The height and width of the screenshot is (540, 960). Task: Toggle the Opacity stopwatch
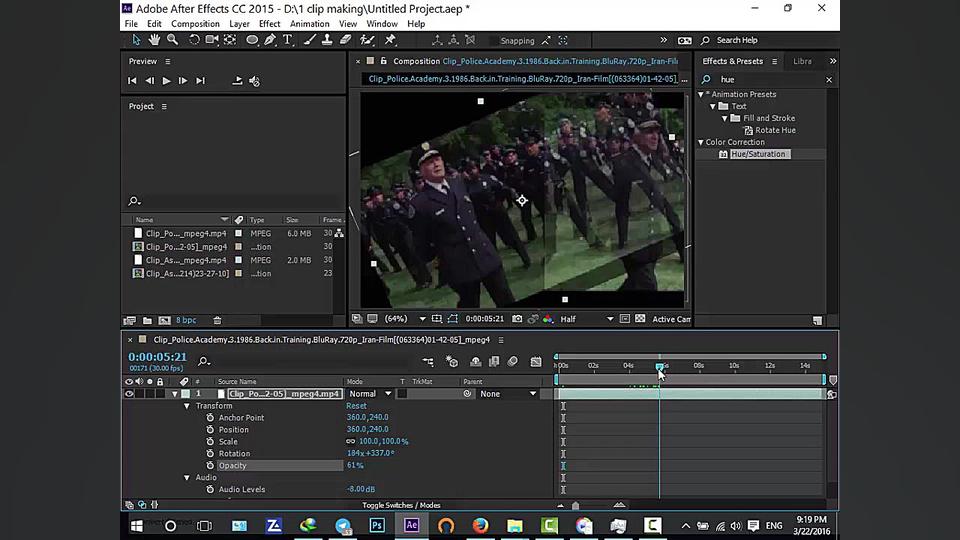click(210, 466)
